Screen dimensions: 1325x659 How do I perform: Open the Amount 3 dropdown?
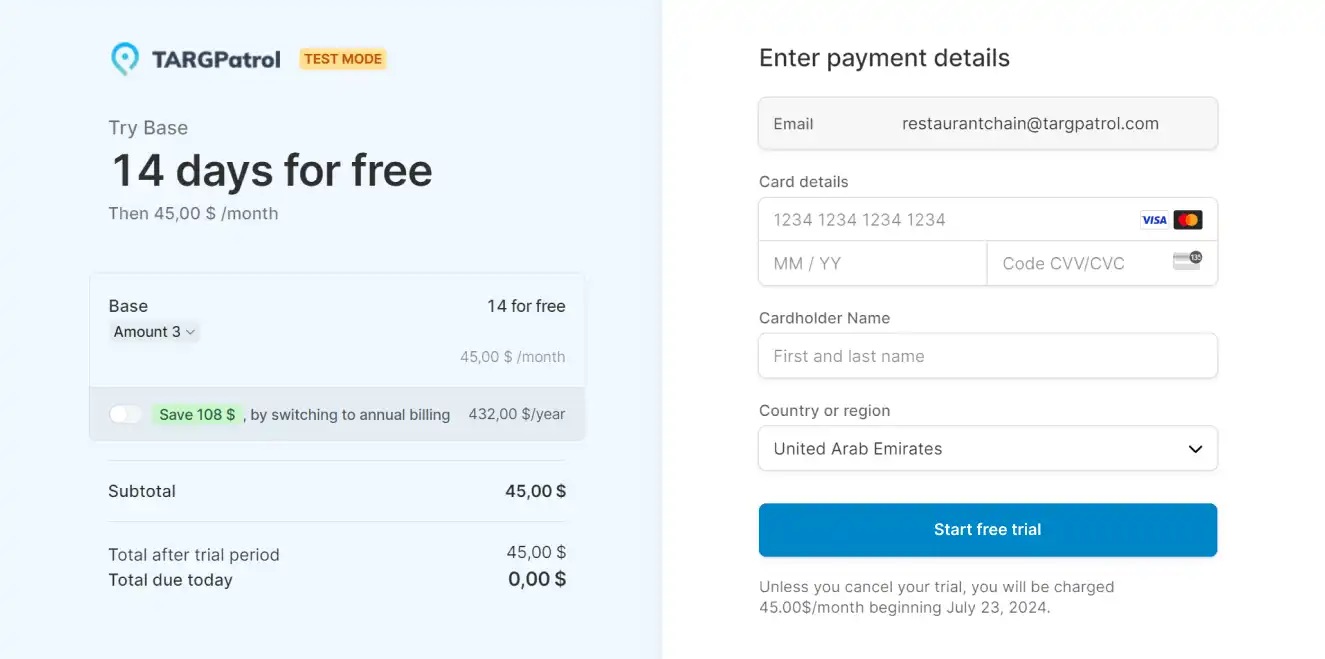click(x=155, y=331)
